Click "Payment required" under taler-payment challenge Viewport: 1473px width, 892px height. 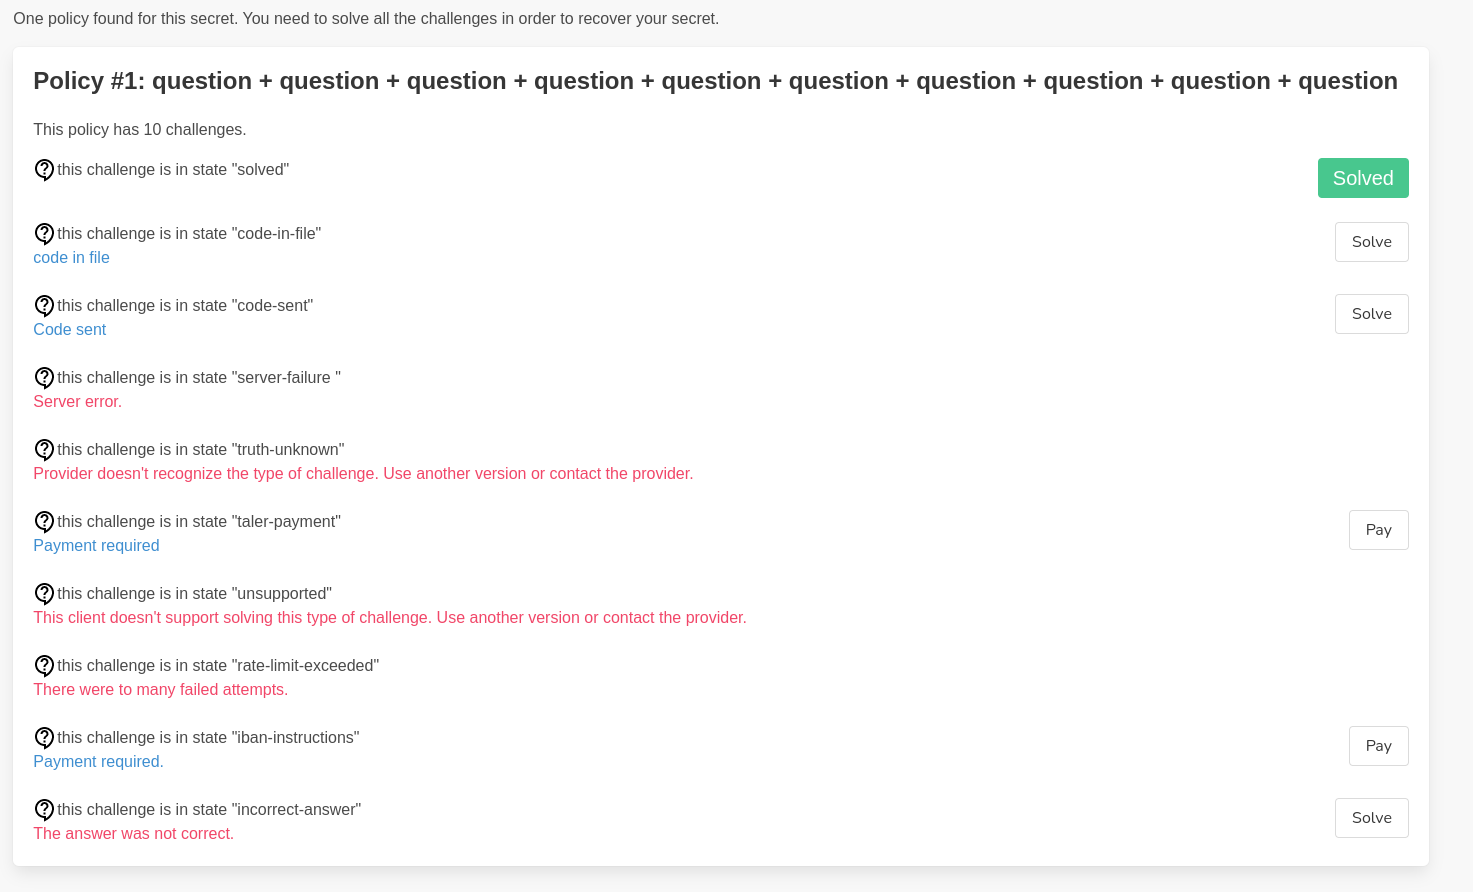click(96, 546)
